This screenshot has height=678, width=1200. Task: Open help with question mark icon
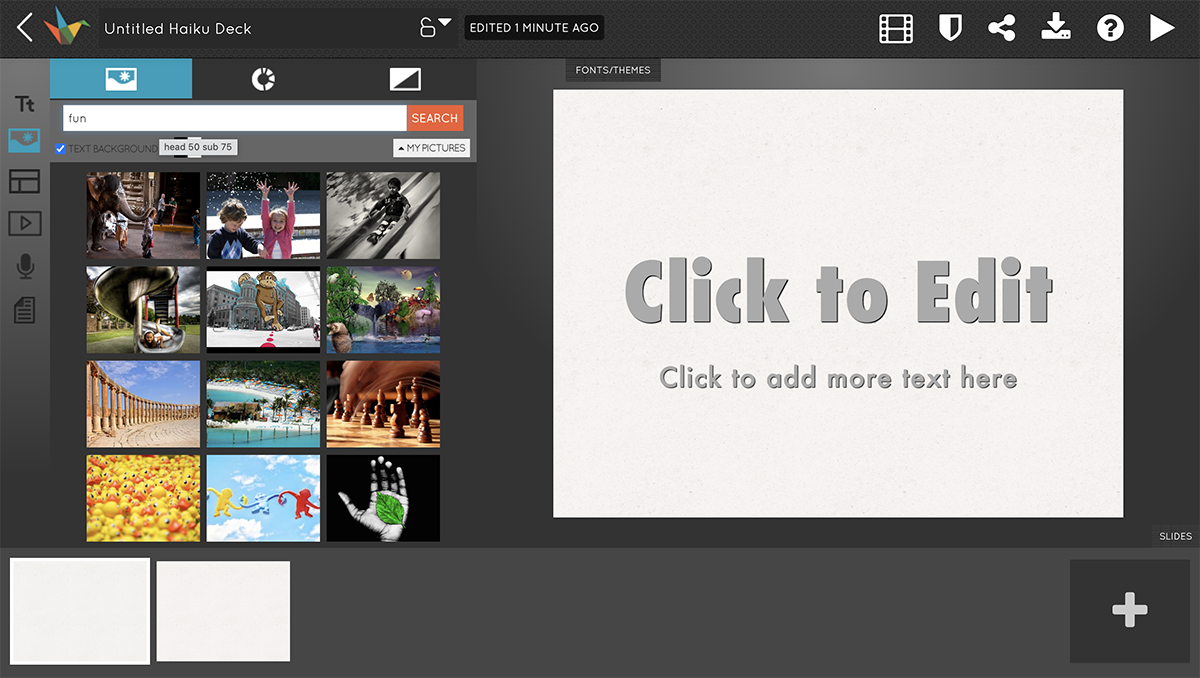coord(1110,28)
